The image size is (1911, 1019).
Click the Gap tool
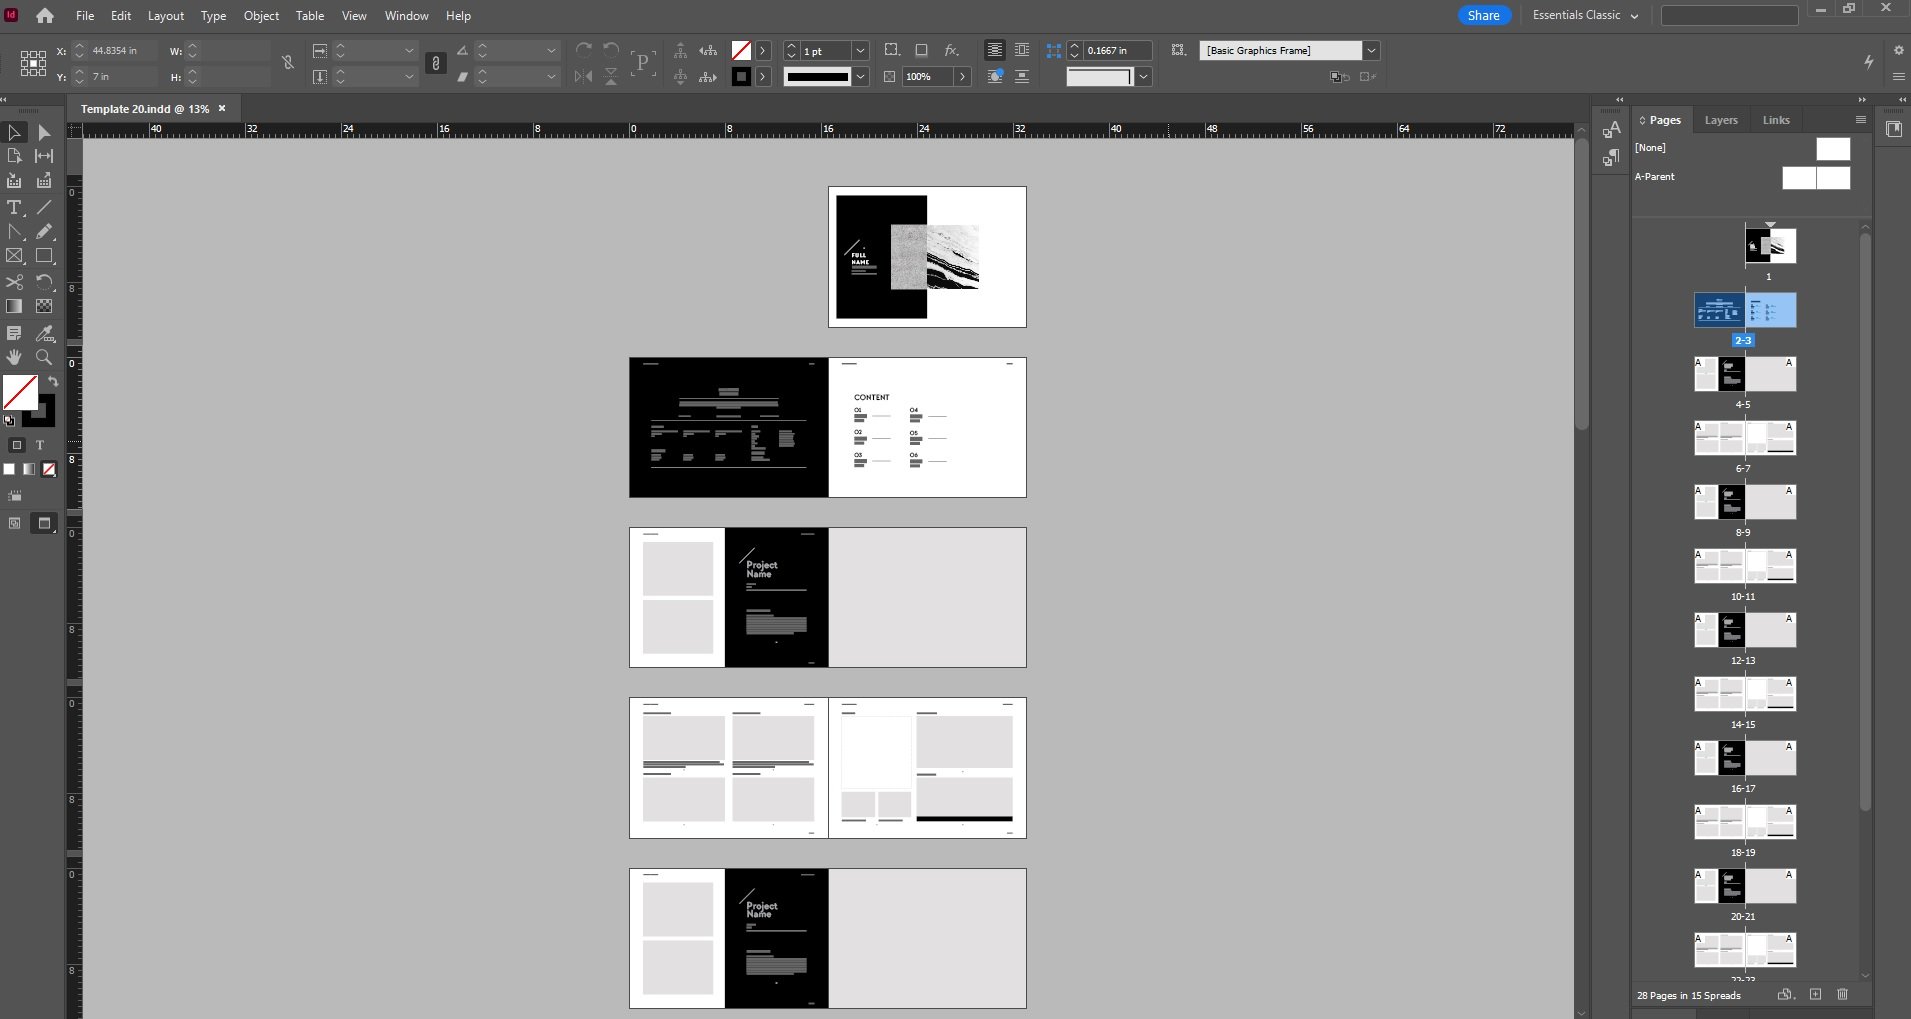point(44,156)
